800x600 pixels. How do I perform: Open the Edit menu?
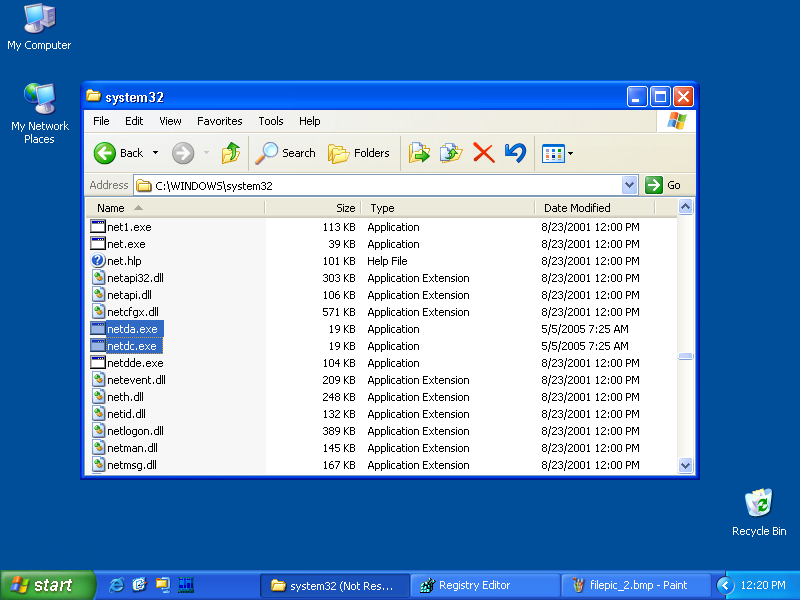pyautogui.click(x=134, y=121)
